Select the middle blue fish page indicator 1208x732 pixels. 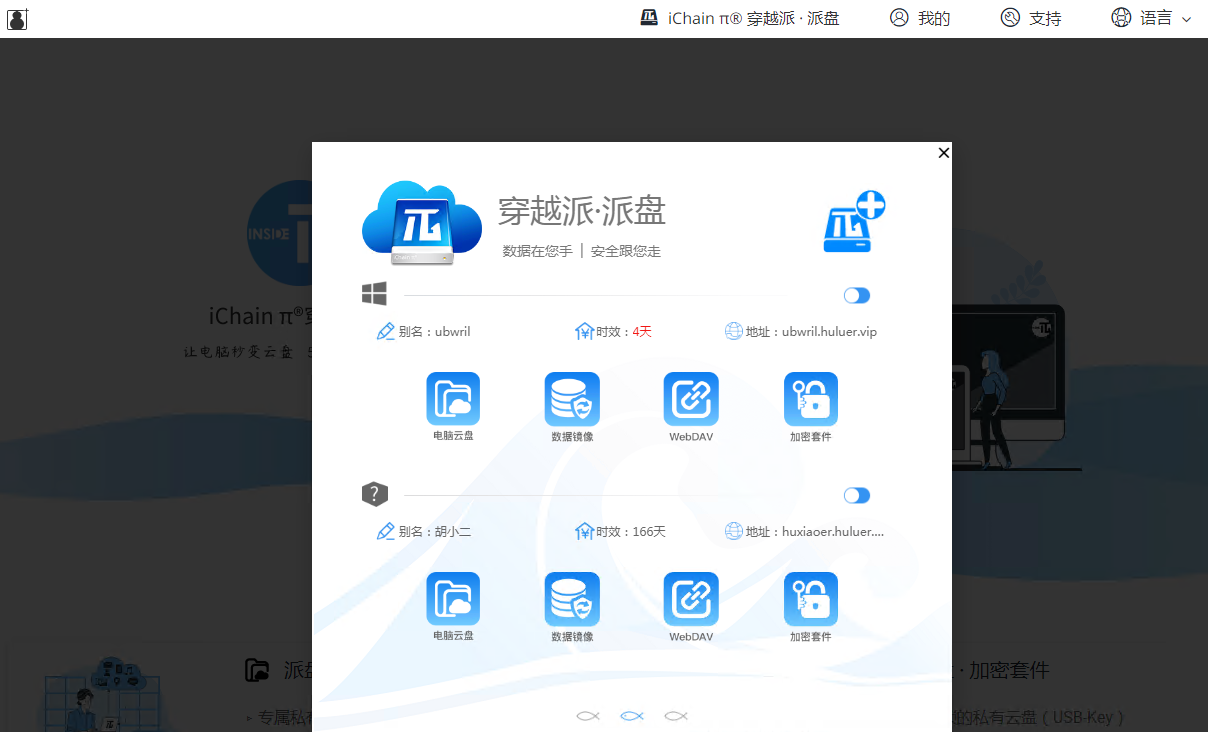[632, 716]
